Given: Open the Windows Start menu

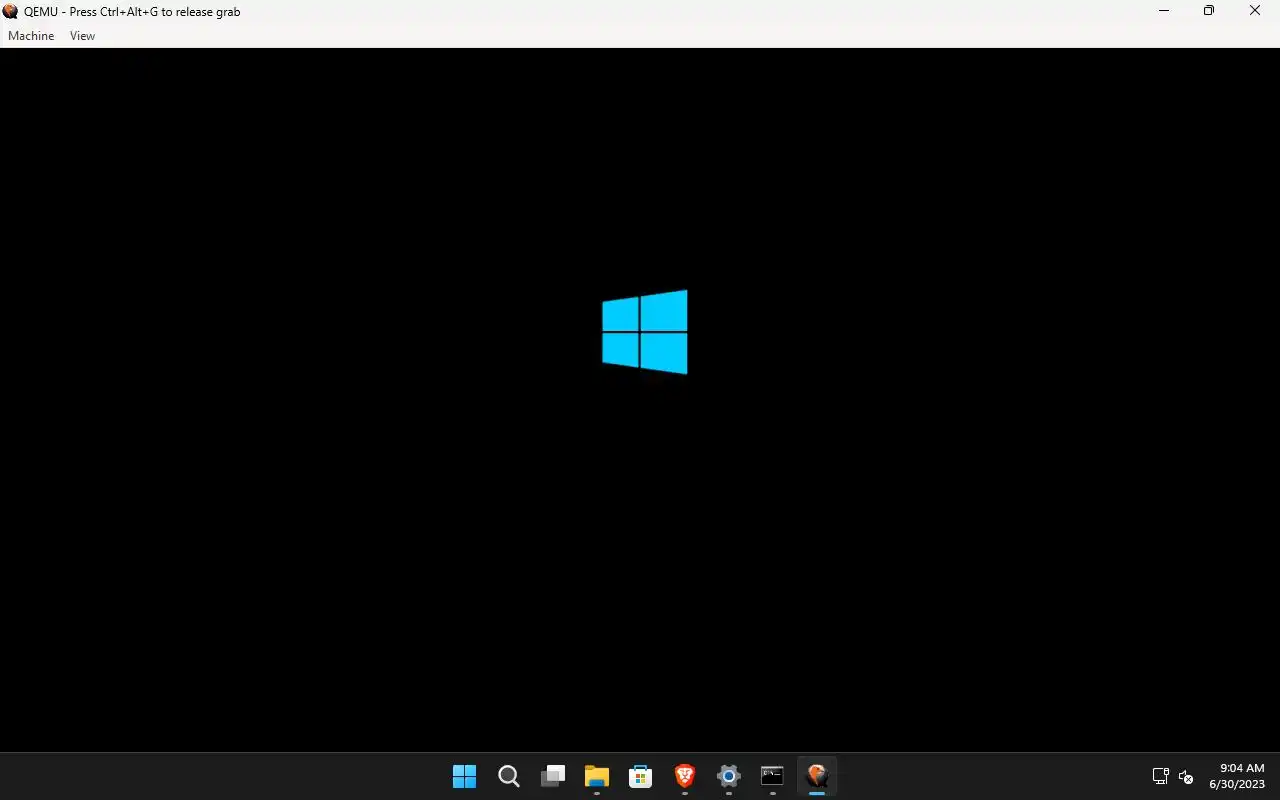Looking at the screenshot, I should pos(464,776).
